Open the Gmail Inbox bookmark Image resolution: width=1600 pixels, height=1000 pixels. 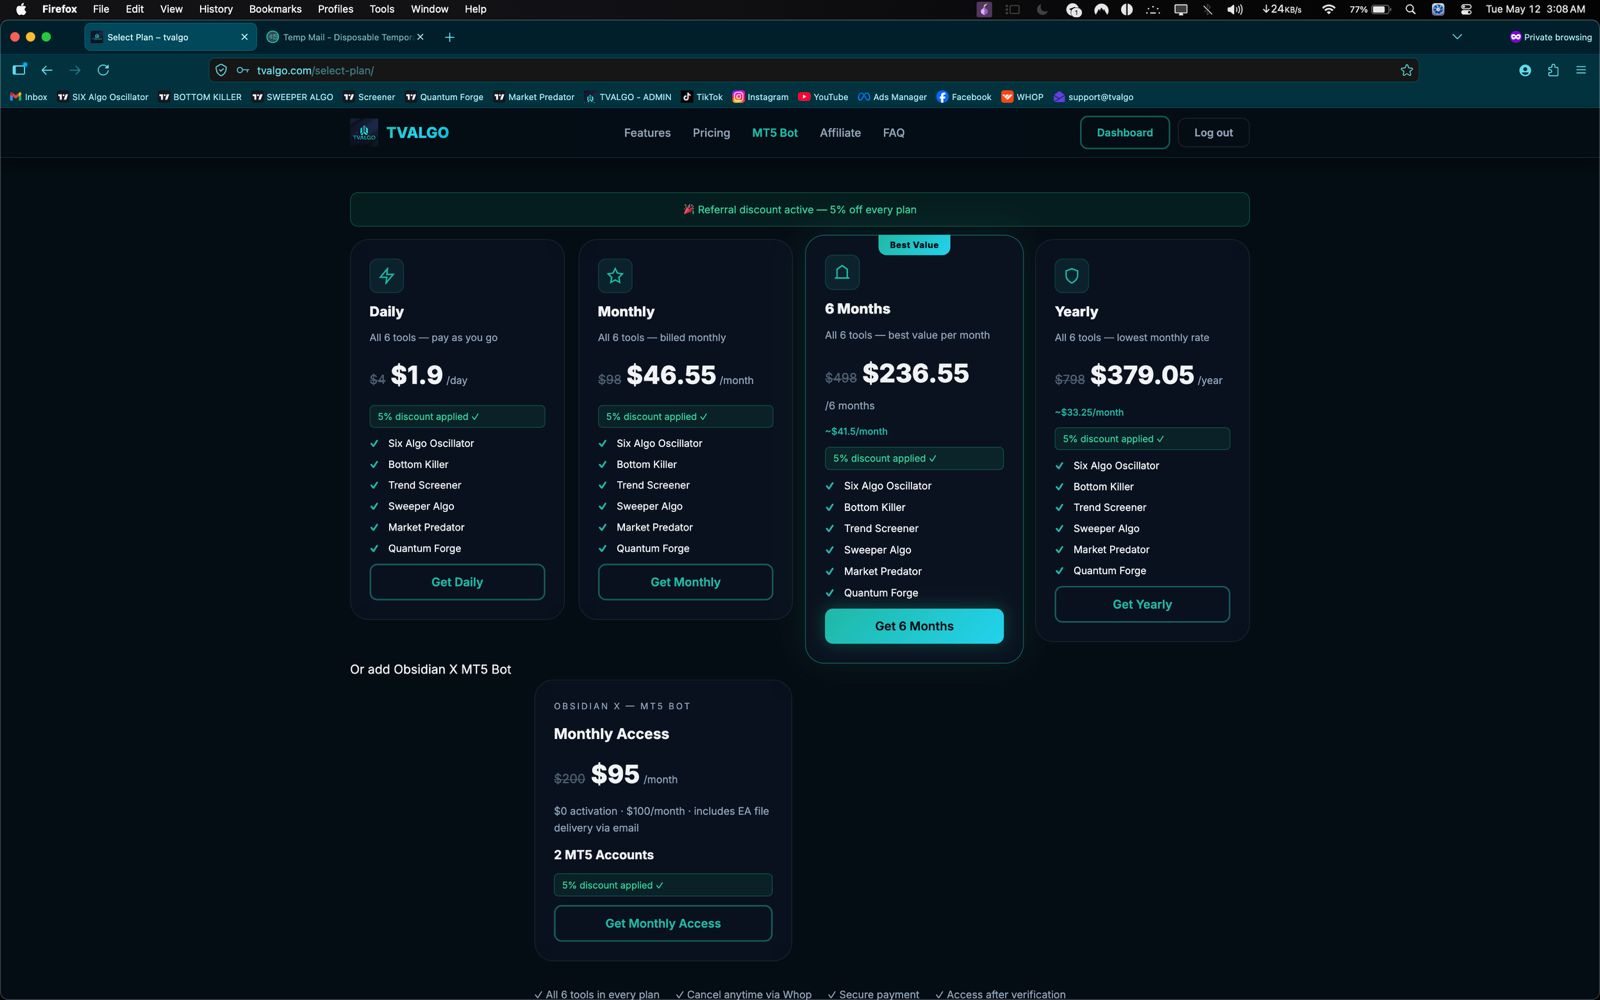point(29,97)
